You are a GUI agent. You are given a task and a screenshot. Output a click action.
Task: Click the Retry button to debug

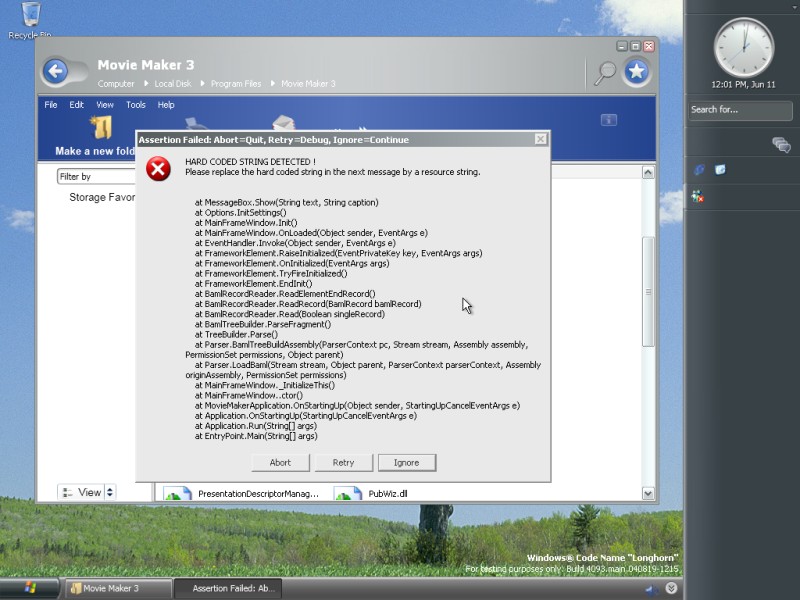point(343,462)
